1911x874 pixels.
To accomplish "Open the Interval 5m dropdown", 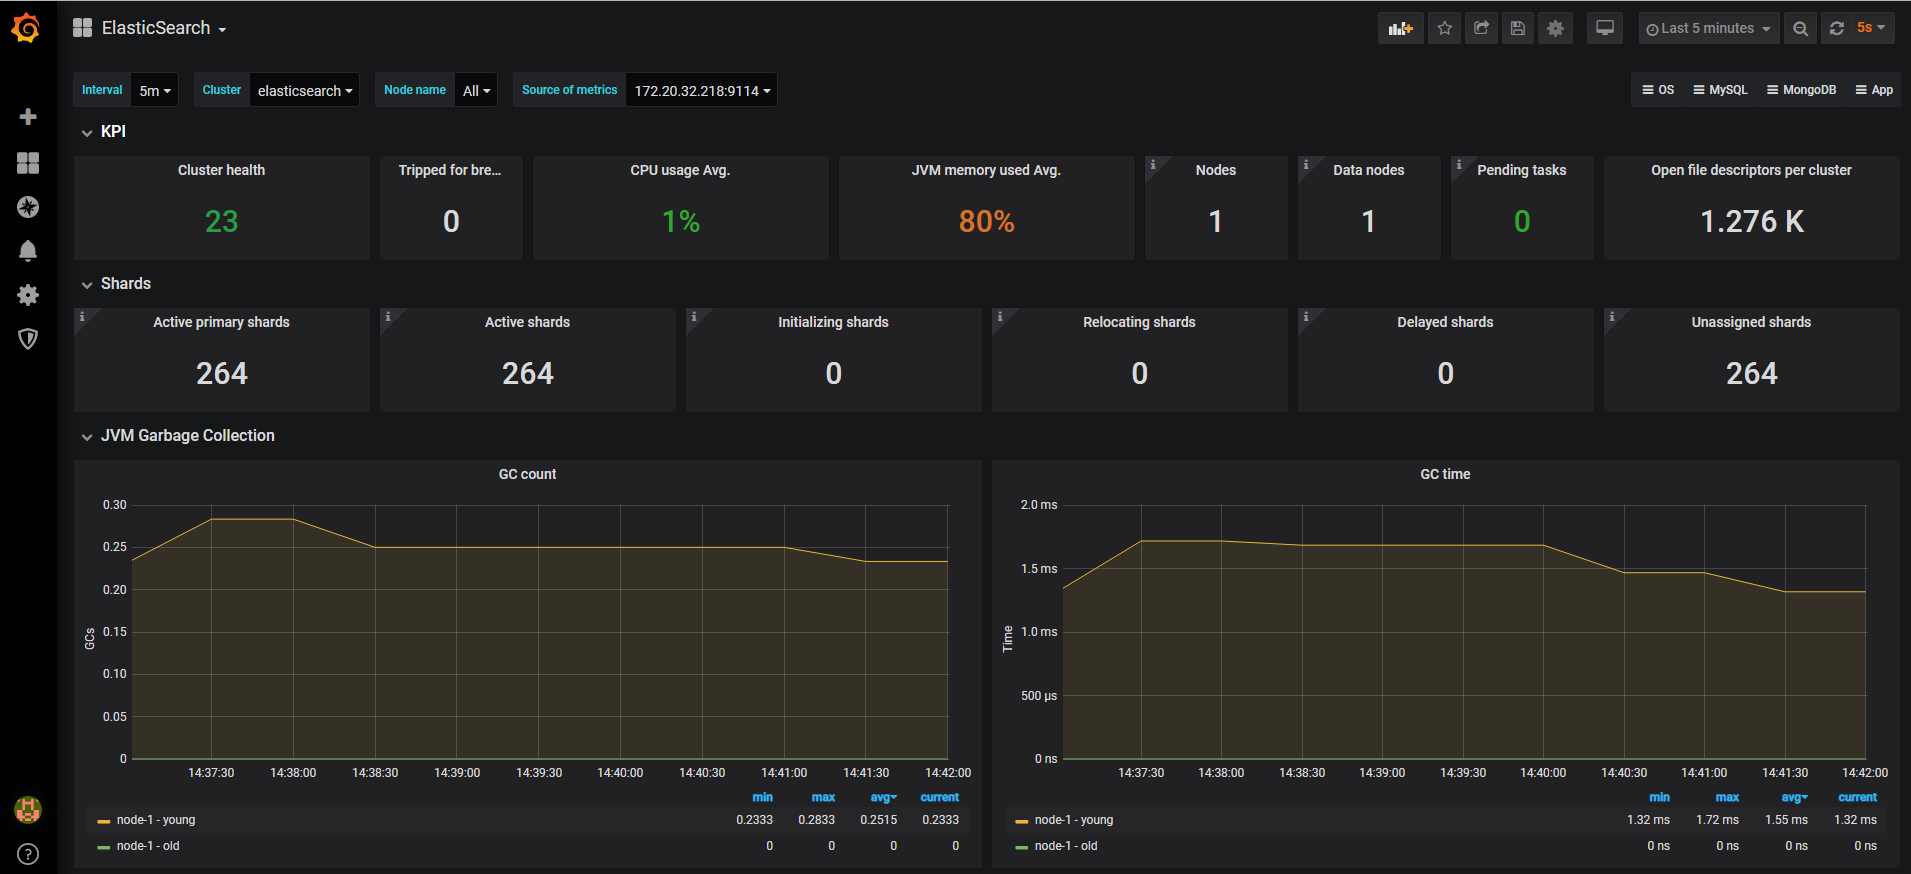I will 155,90.
